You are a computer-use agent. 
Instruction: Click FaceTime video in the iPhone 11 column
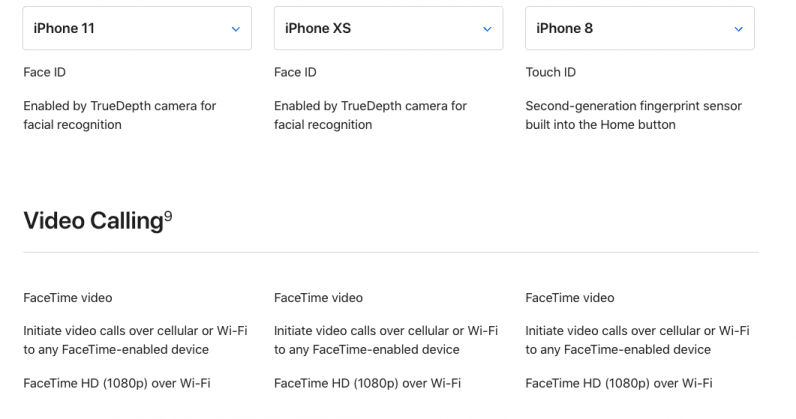(68, 298)
